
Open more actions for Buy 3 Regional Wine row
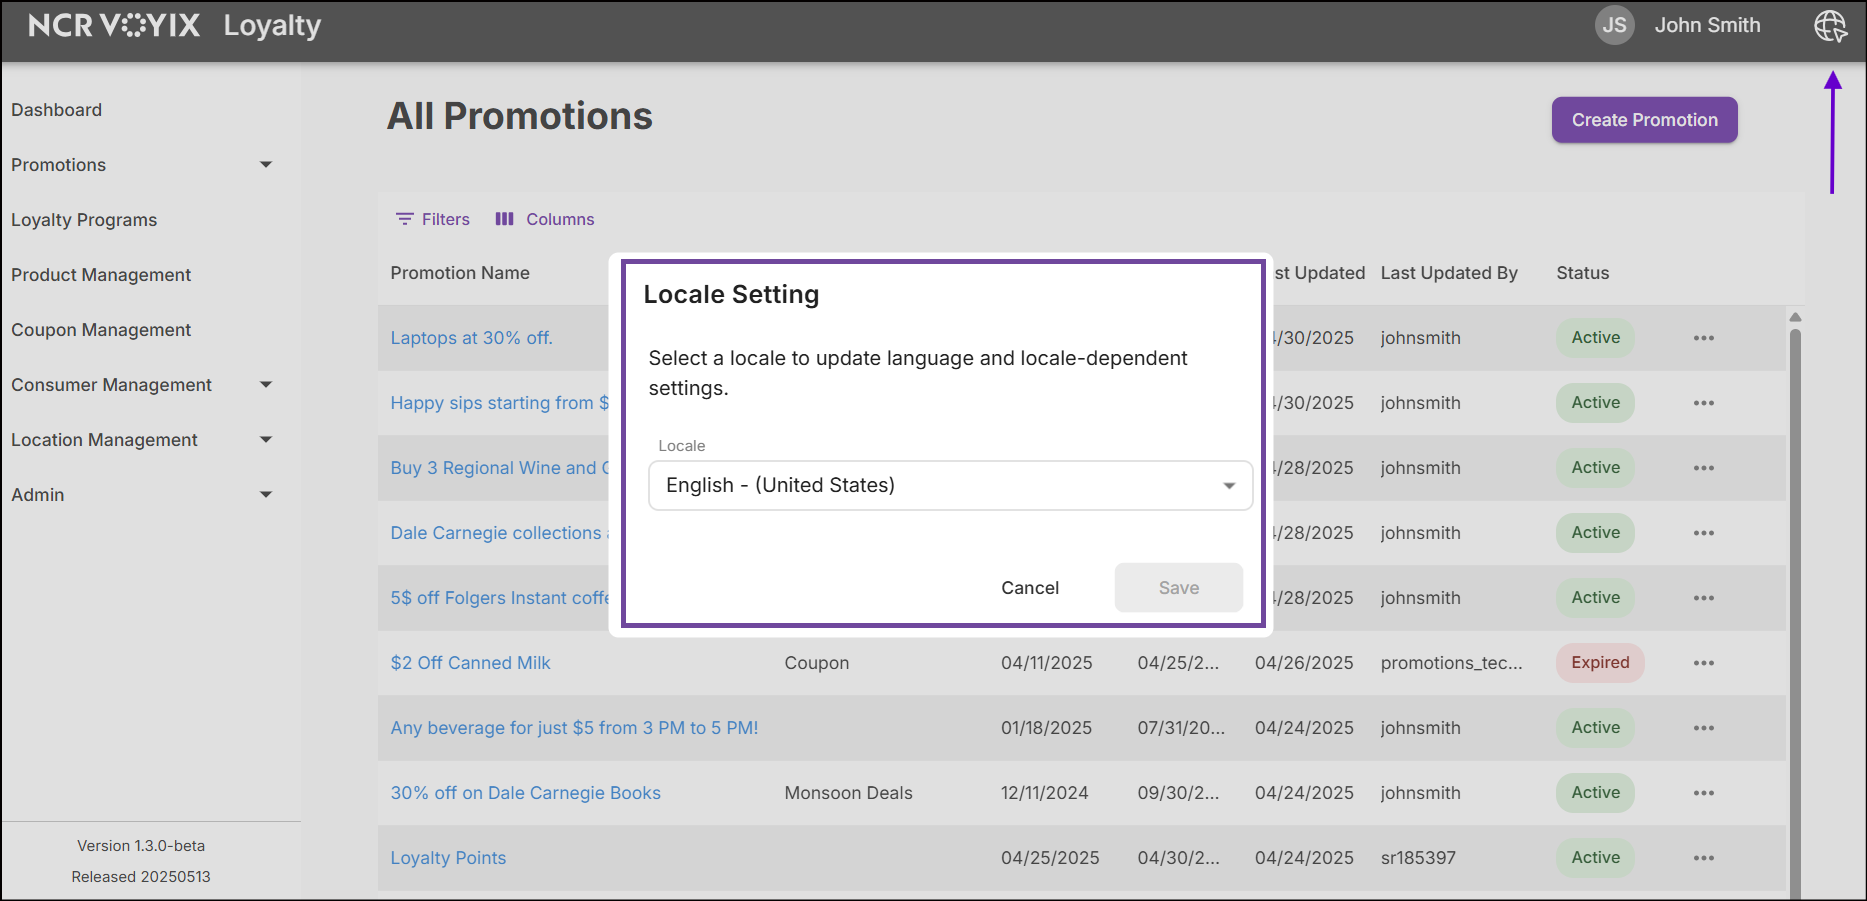tap(1704, 468)
